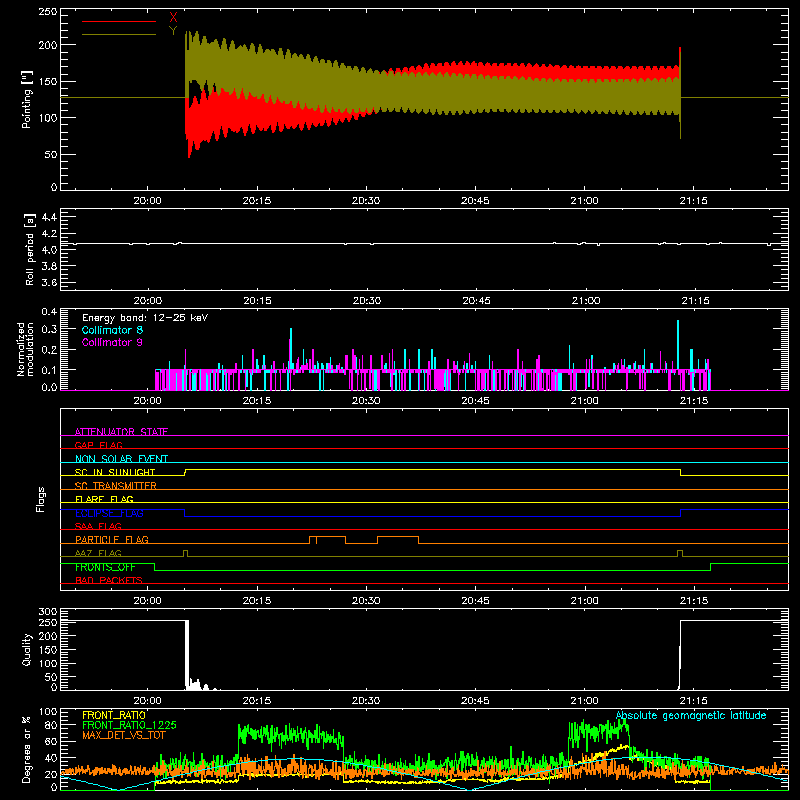
Task: Click the BAD_PACKETS flag label
Action: coord(109,580)
